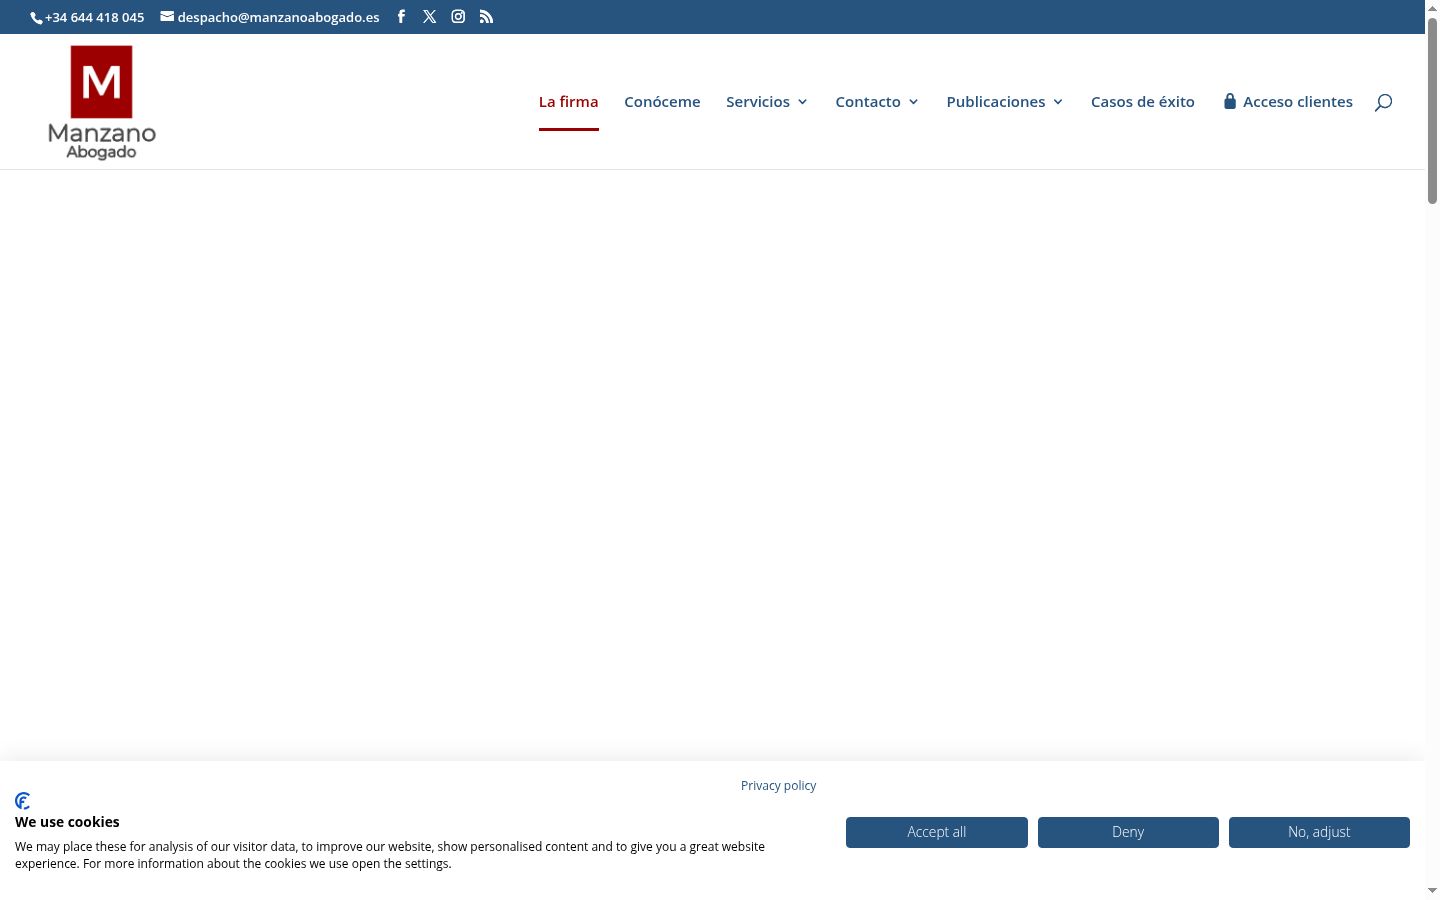Click the scrollbar up arrow
Image resolution: width=1440 pixels, height=900 pixels.
click(x=1432, y=7)
